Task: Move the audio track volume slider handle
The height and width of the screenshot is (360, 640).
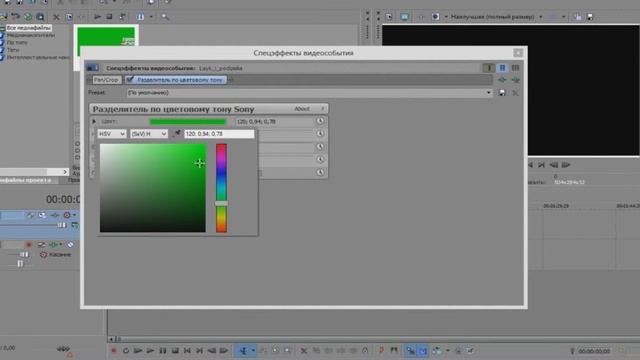Action: [x=24, y=254]
